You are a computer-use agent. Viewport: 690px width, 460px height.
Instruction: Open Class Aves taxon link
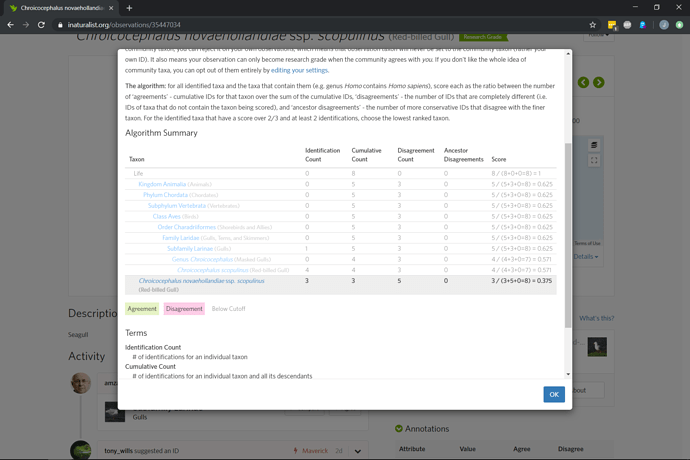(166, 217)
